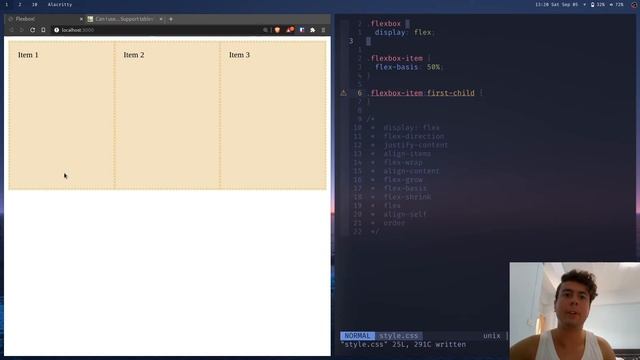Click the 'unix' file format in status line
640x360 pixels.
491,336
